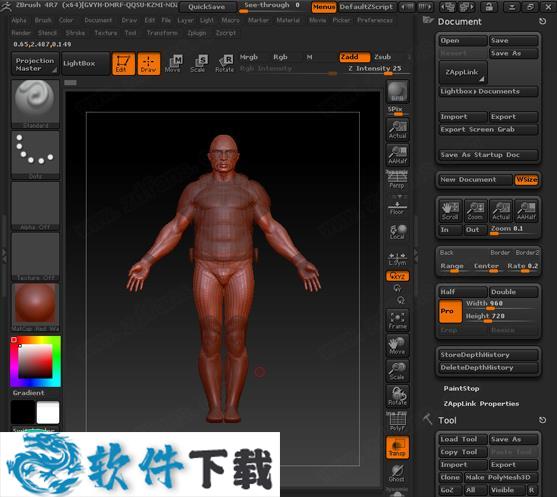The height and width of the screenshot is (497, 557).
Task: Activate the Scale transform icon in top bar
Action: [x=198, y=64]
